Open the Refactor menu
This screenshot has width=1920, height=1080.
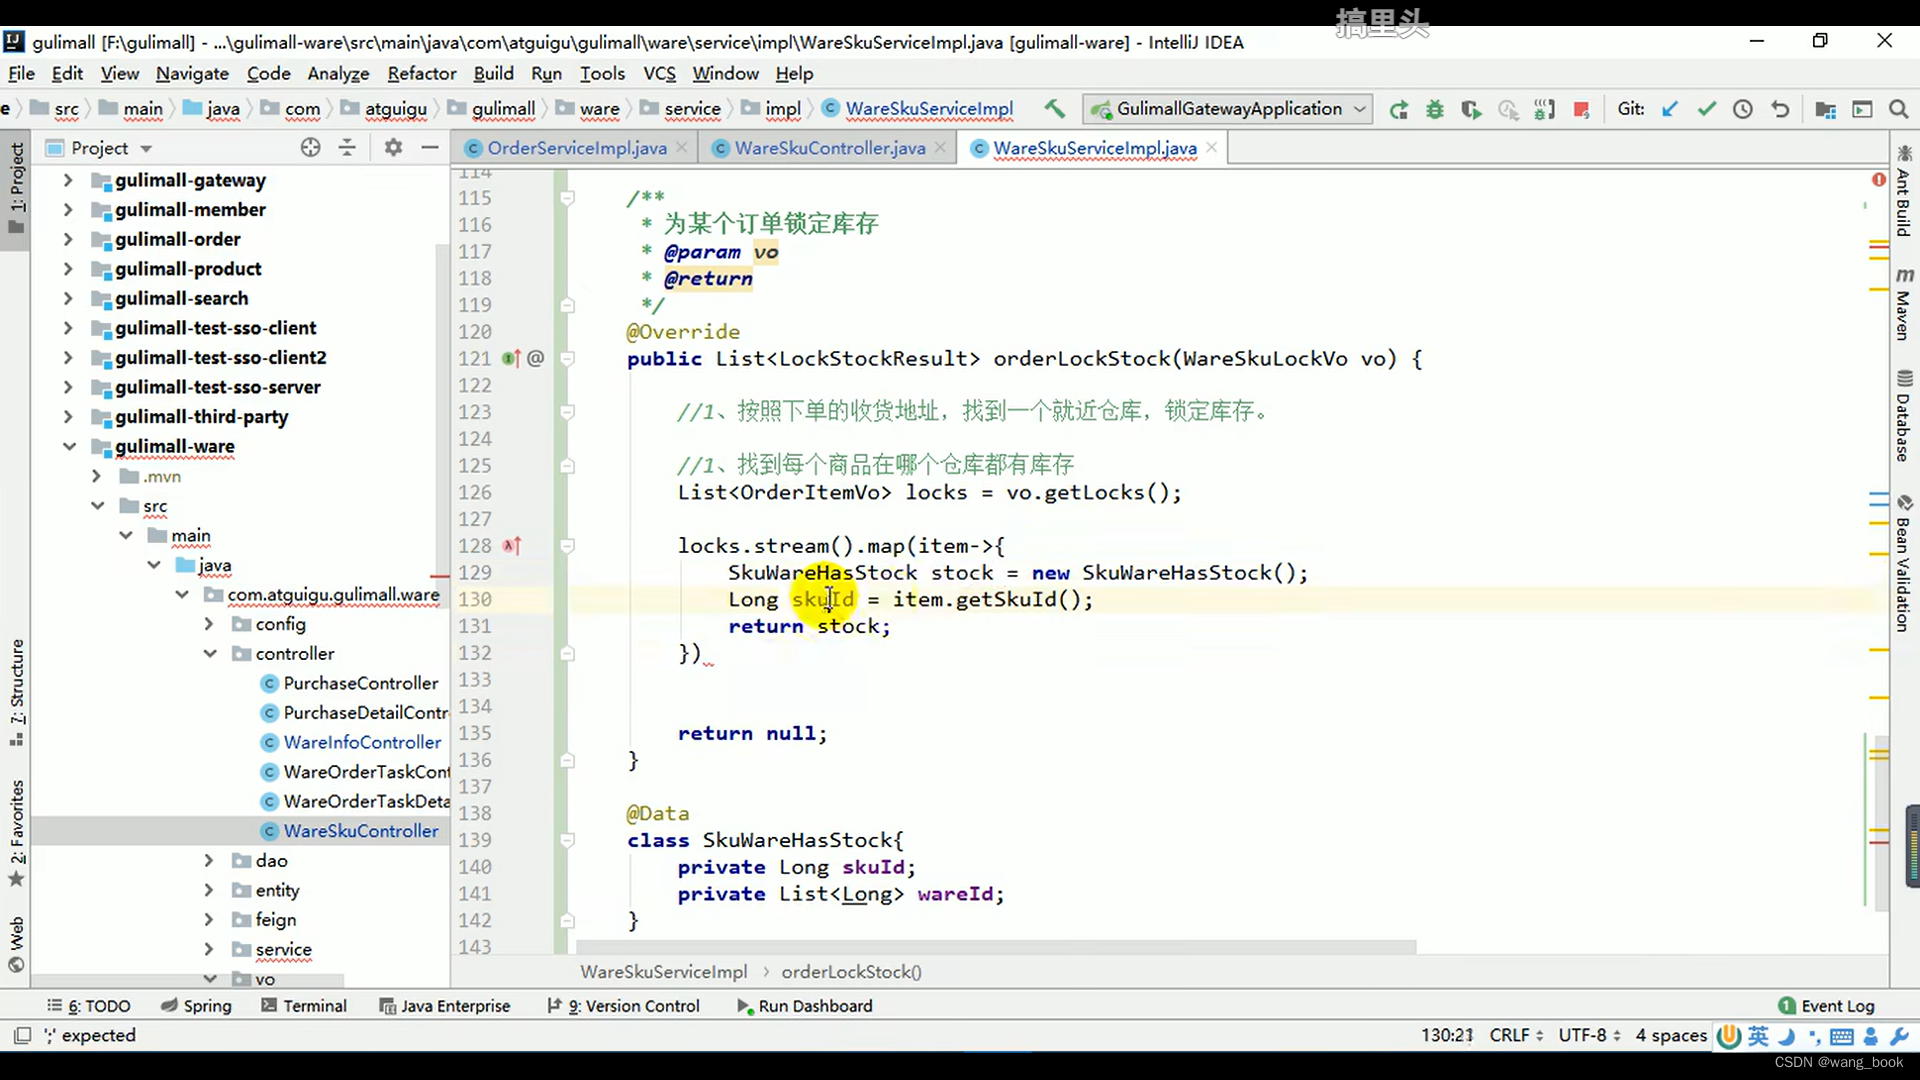tap(421, 73)
